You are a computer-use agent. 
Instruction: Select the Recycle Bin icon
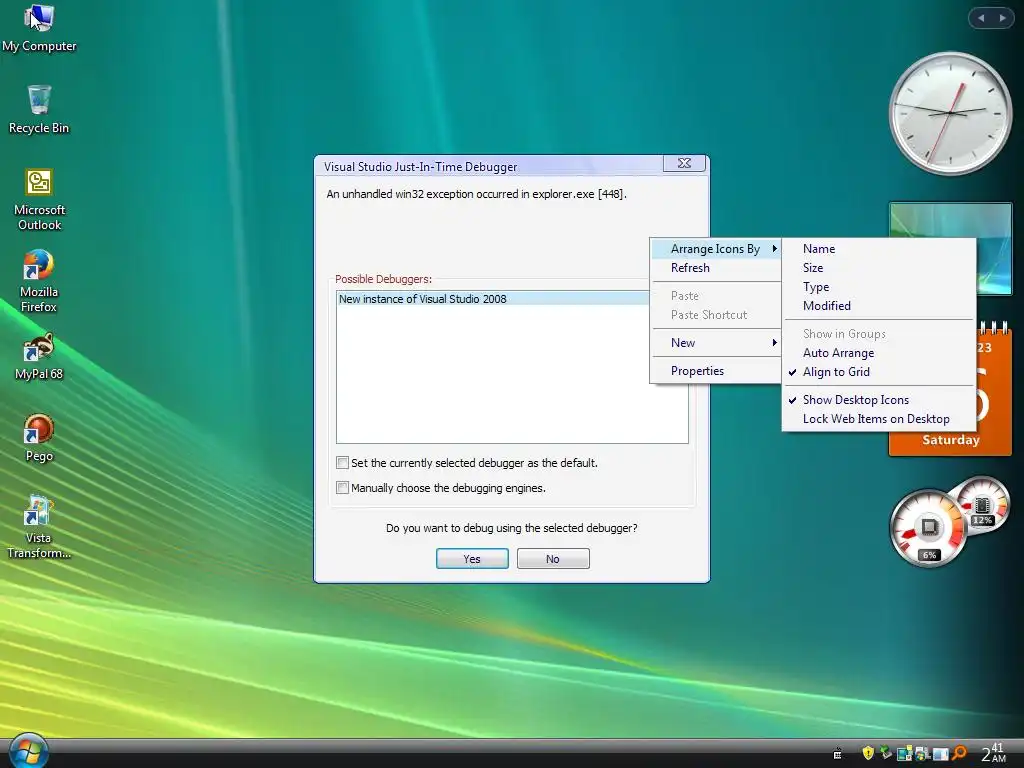pyautogui.click(x=39, y=110)
